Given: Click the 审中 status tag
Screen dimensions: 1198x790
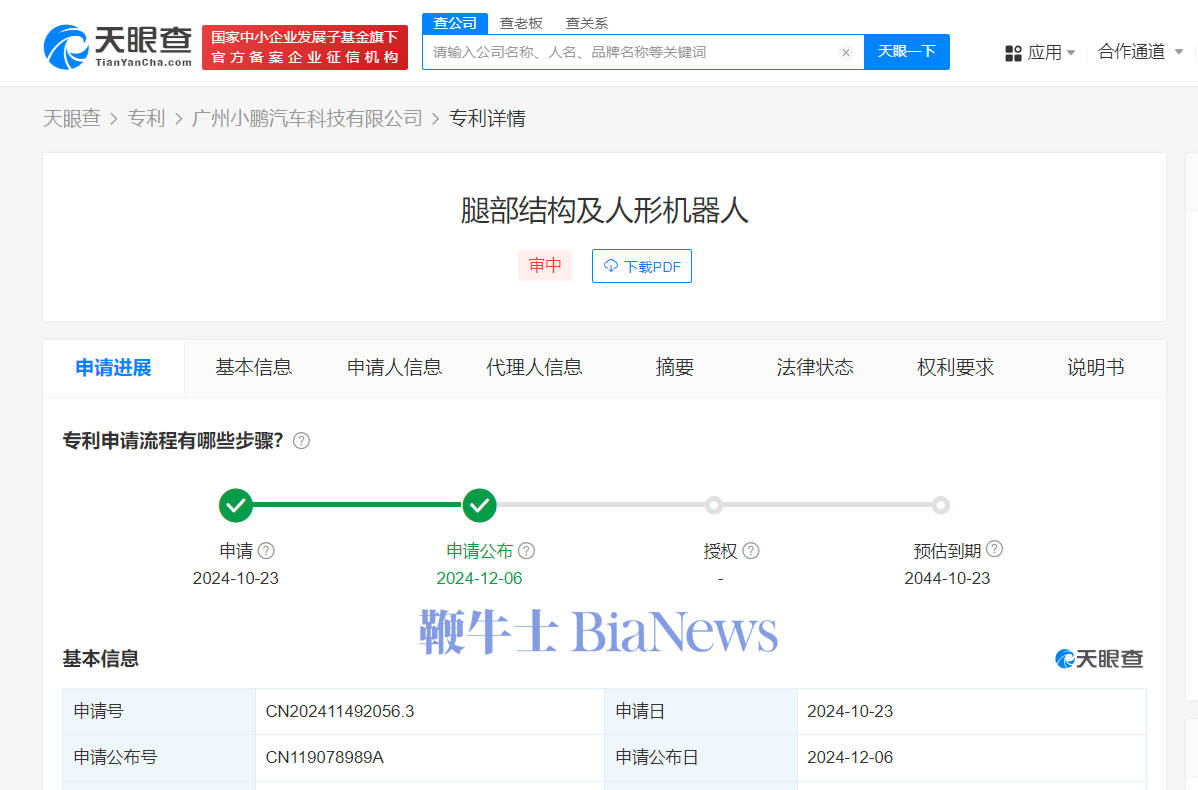Looking at the screenshot, I should pos(545,266).
